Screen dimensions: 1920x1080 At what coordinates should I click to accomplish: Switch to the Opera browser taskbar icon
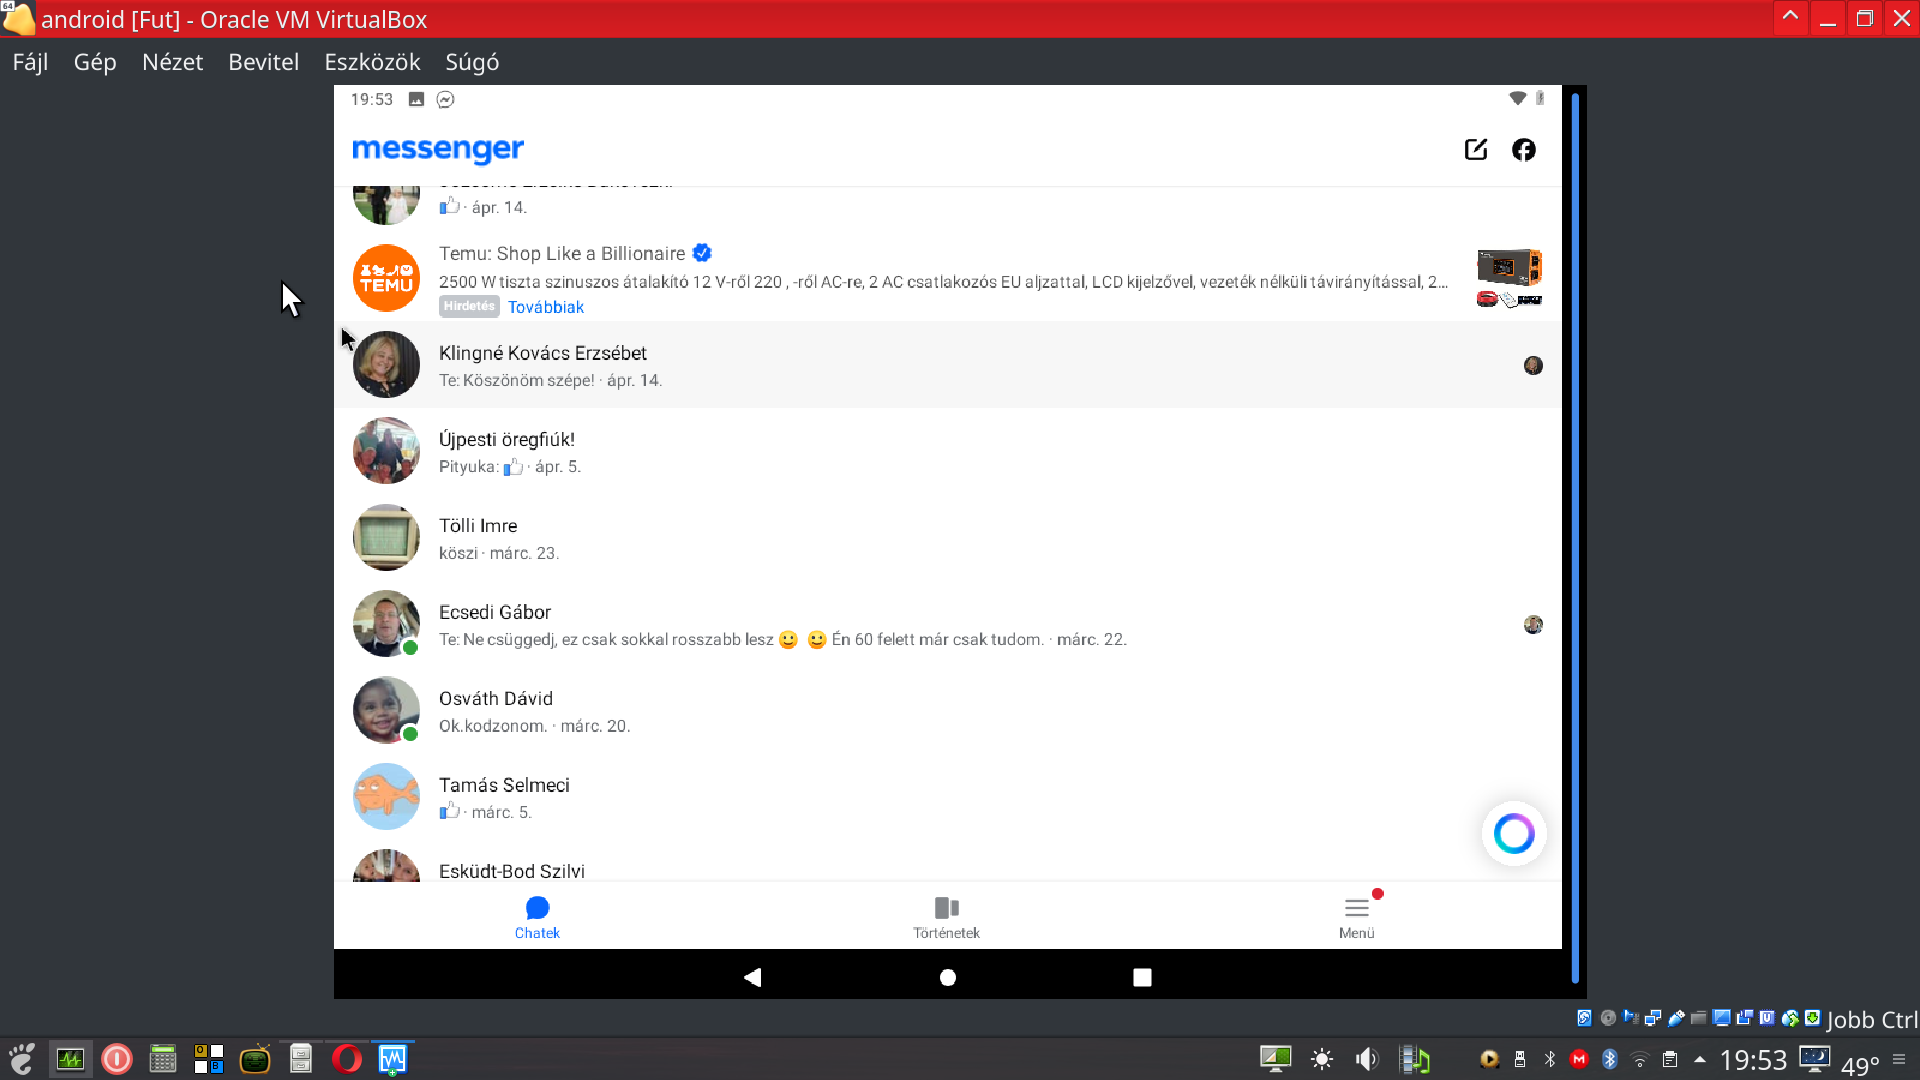point(347,1059)
